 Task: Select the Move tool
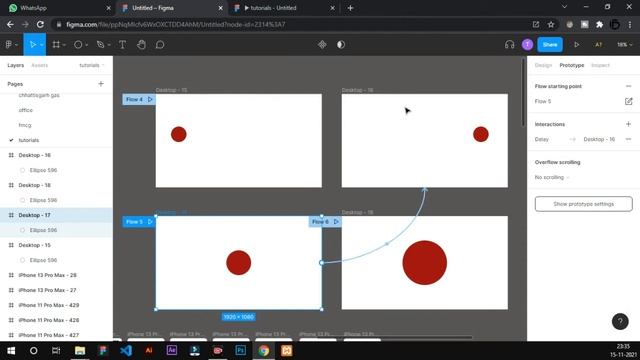pos(33,44)
